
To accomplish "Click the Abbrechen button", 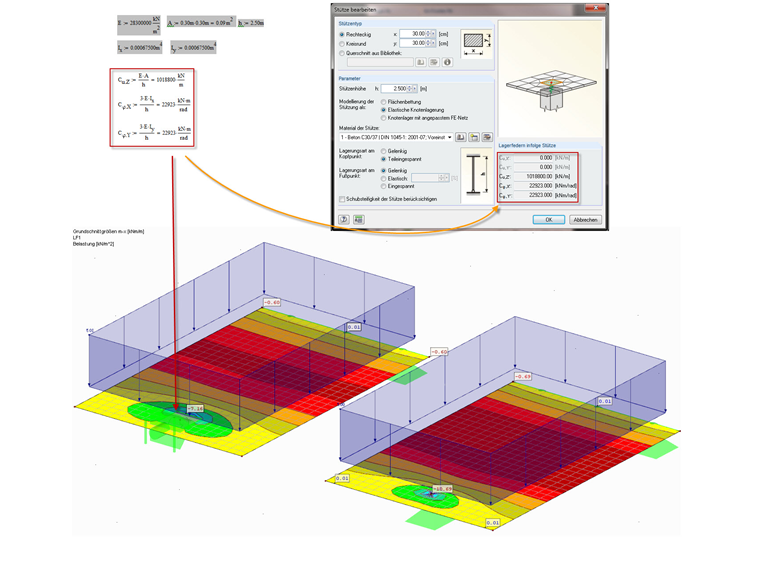I will pos(586,220).
